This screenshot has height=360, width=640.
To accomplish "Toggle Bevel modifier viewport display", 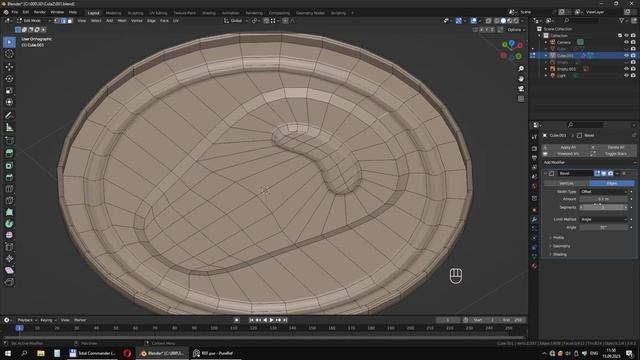I will (604, 173).
